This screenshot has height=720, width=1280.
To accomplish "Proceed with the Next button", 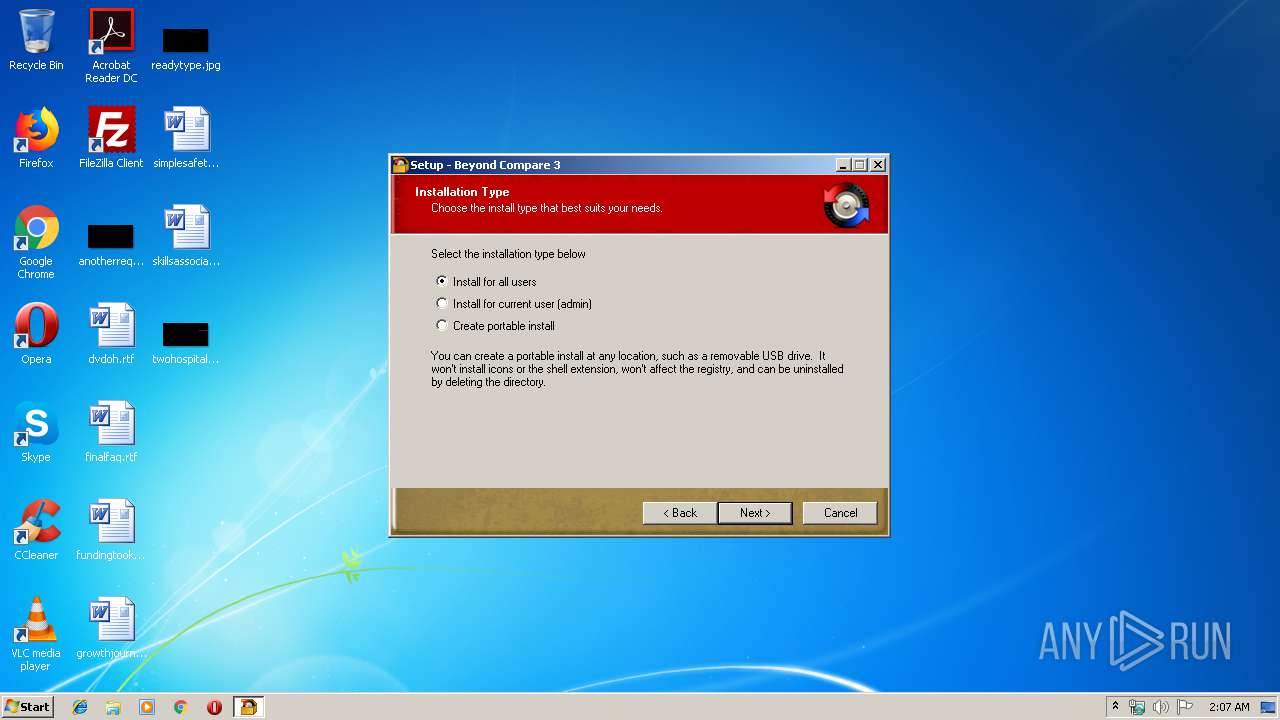I will (755, 513).
